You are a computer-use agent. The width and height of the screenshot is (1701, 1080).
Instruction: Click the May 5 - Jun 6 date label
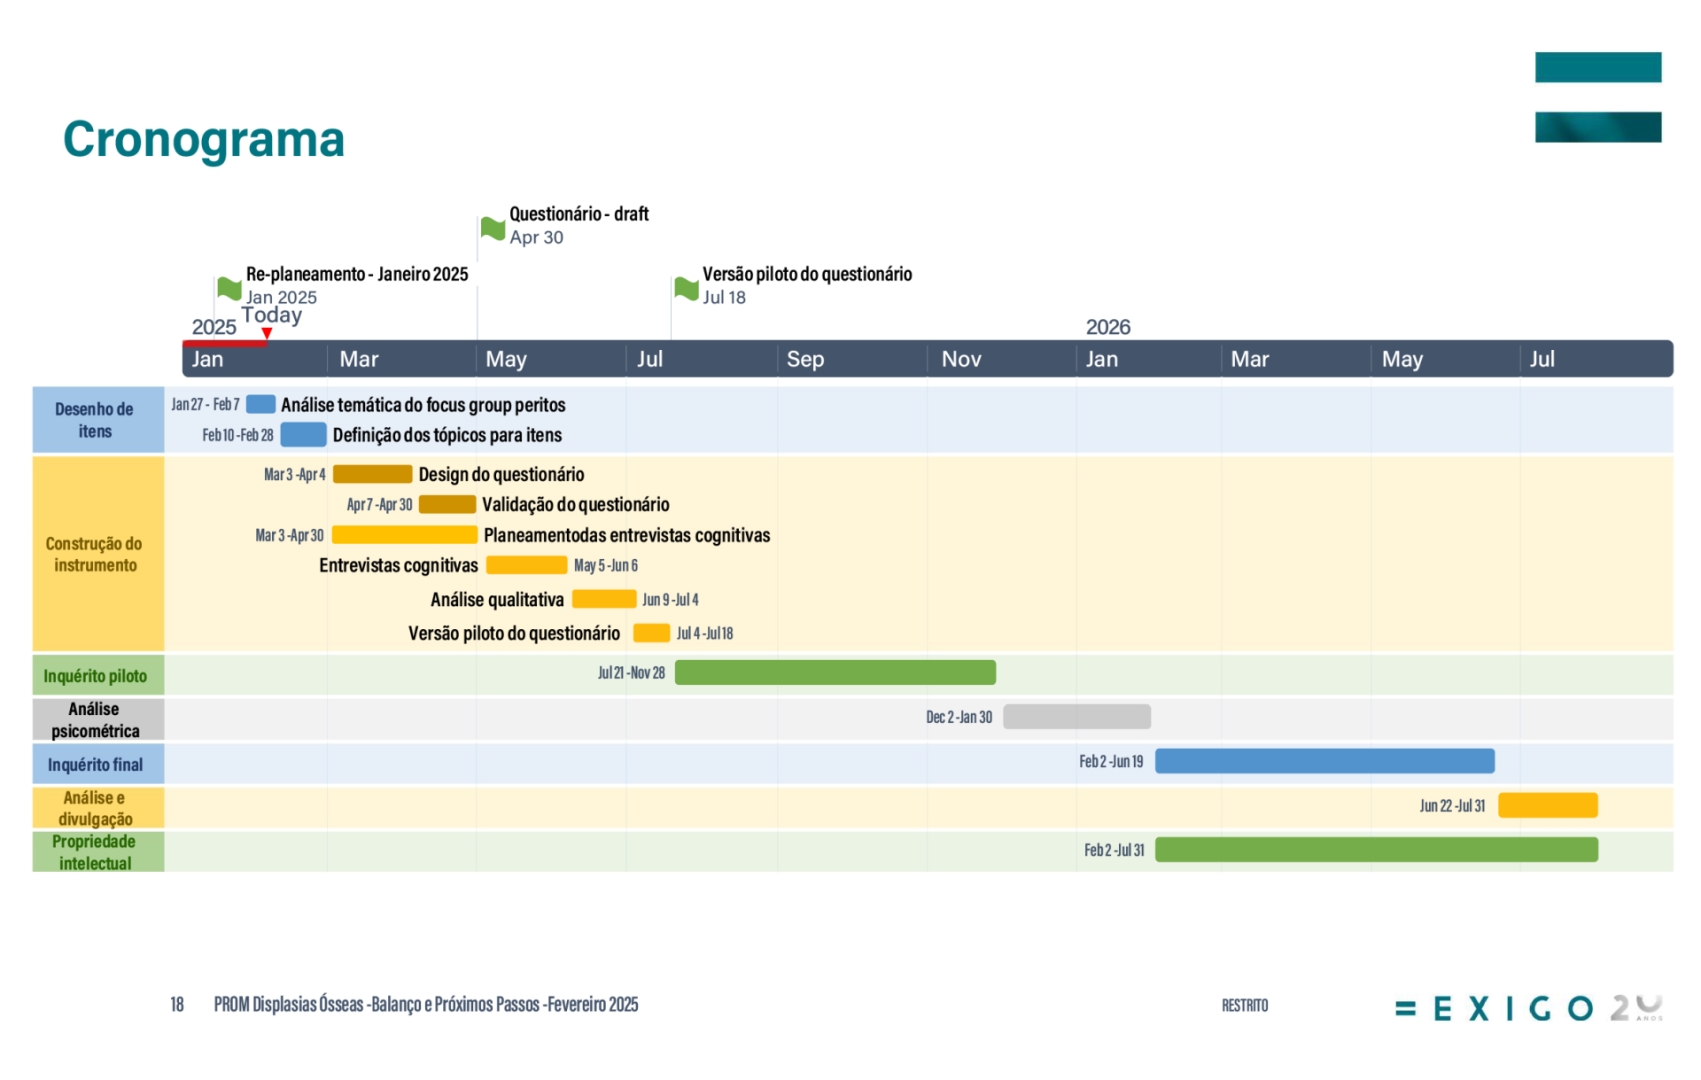(606, 565)
